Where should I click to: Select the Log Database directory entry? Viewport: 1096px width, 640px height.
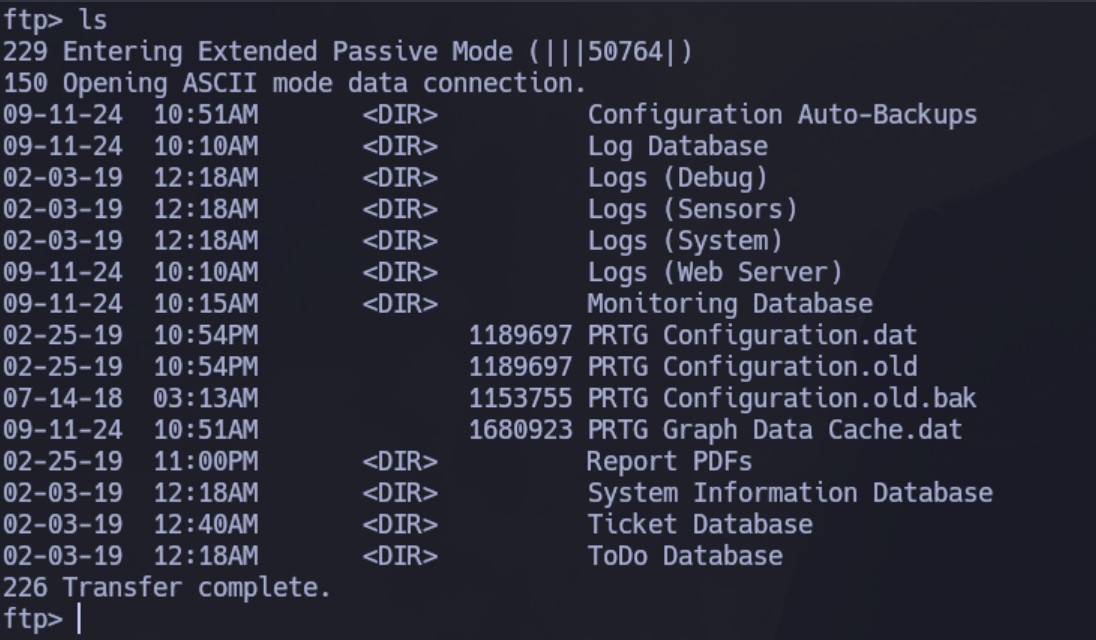[x=677, y=147]
